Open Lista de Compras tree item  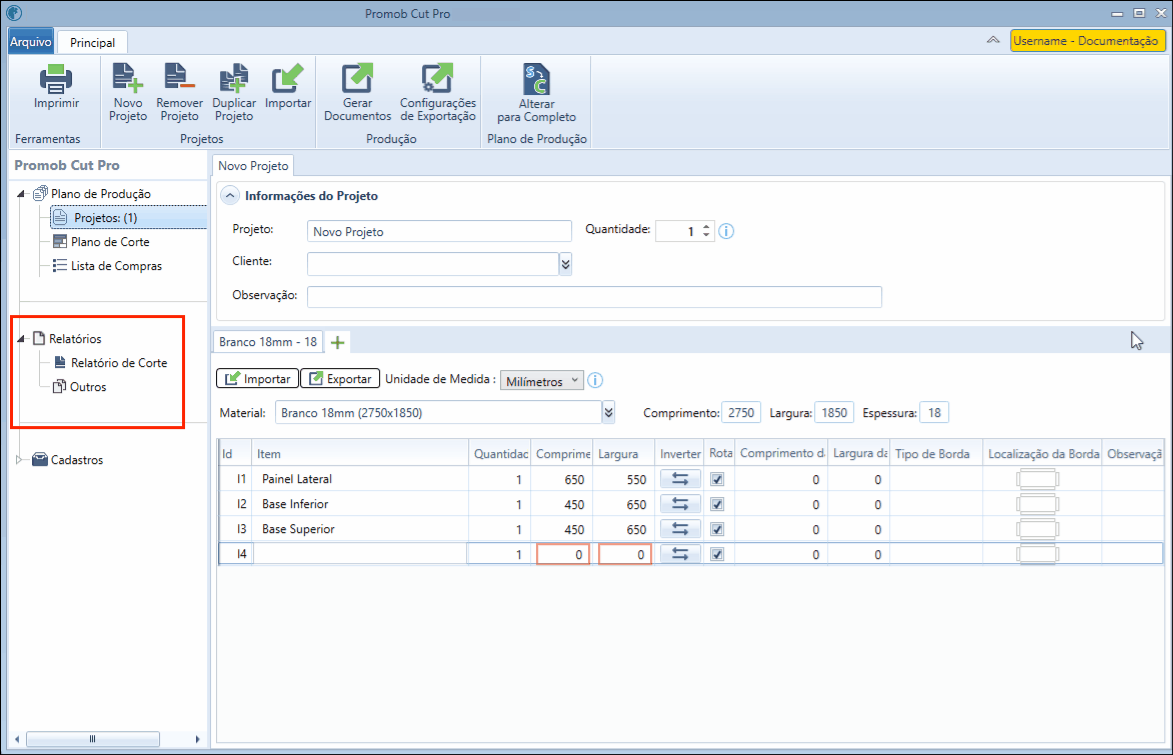[107, 266]
